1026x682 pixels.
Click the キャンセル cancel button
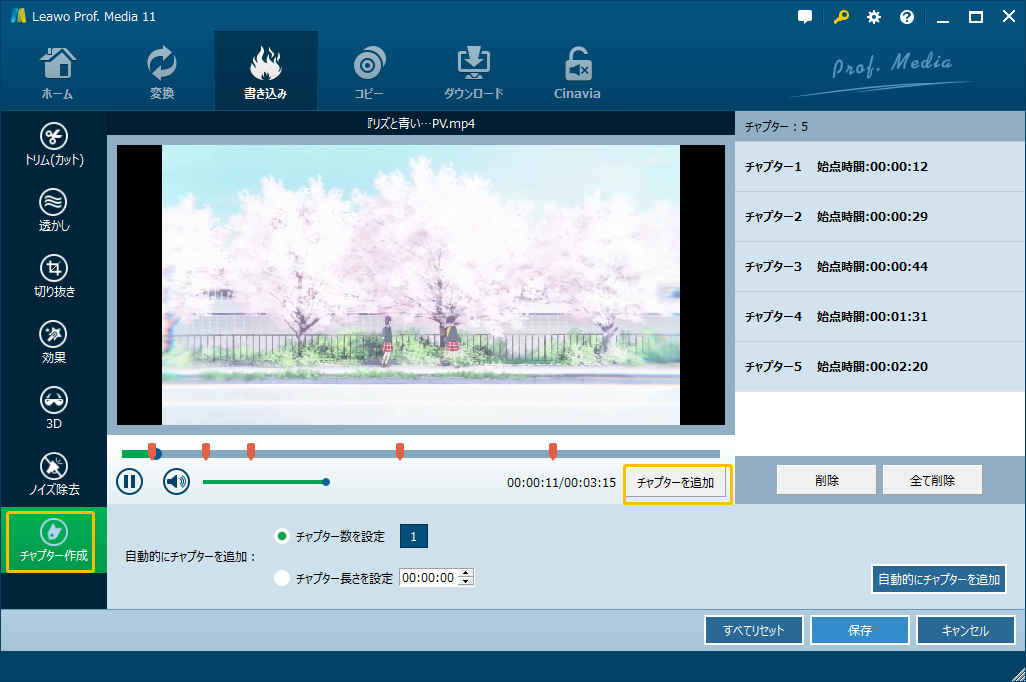coord(966,630)
